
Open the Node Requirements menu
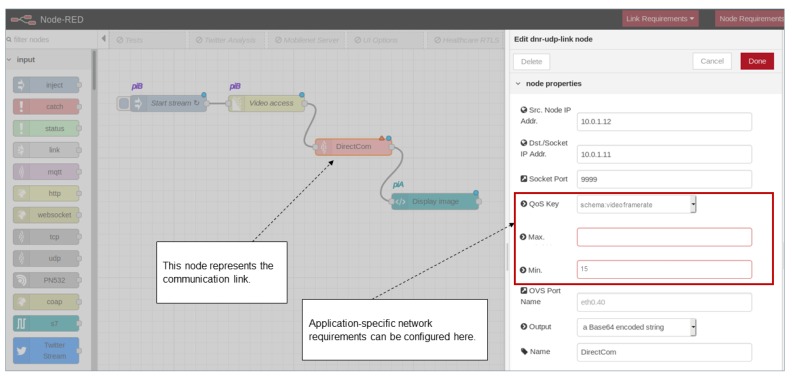(x=750, y=19)
